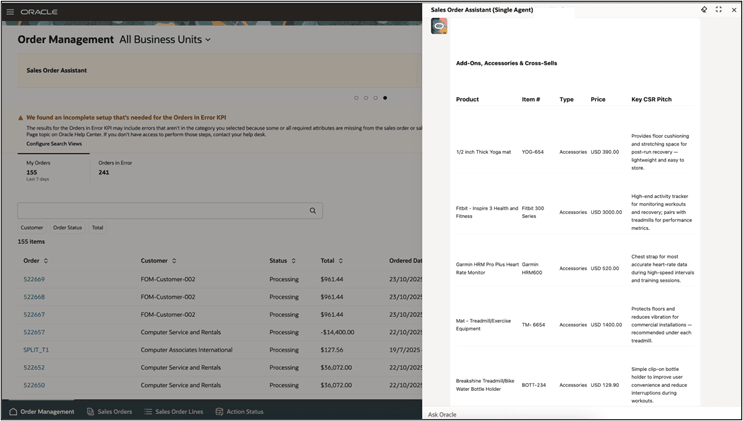
Task: Click the $127.56 total cell
Action: click(332, 350)
